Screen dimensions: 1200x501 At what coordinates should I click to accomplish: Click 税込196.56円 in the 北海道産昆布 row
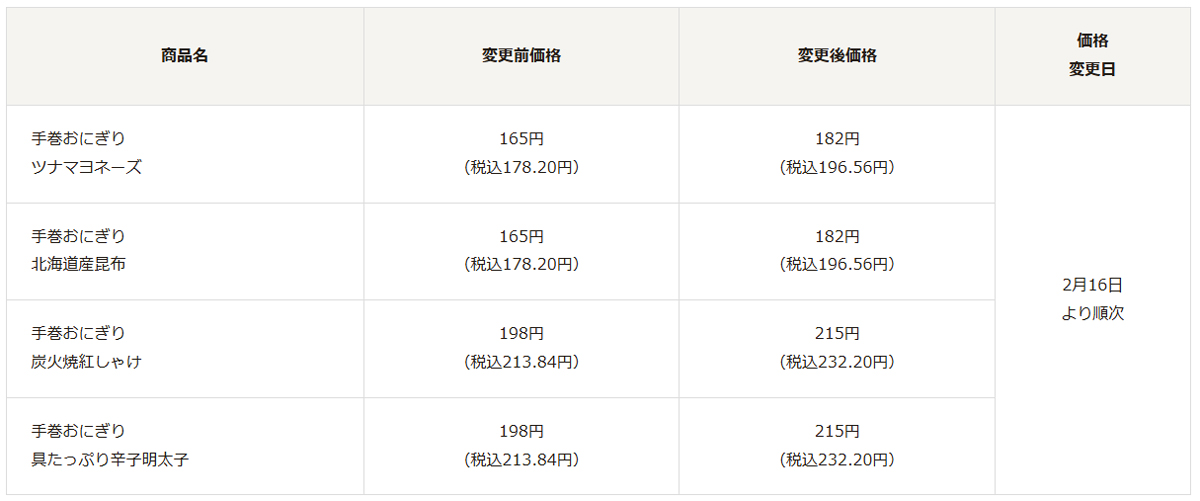[837, 265]
